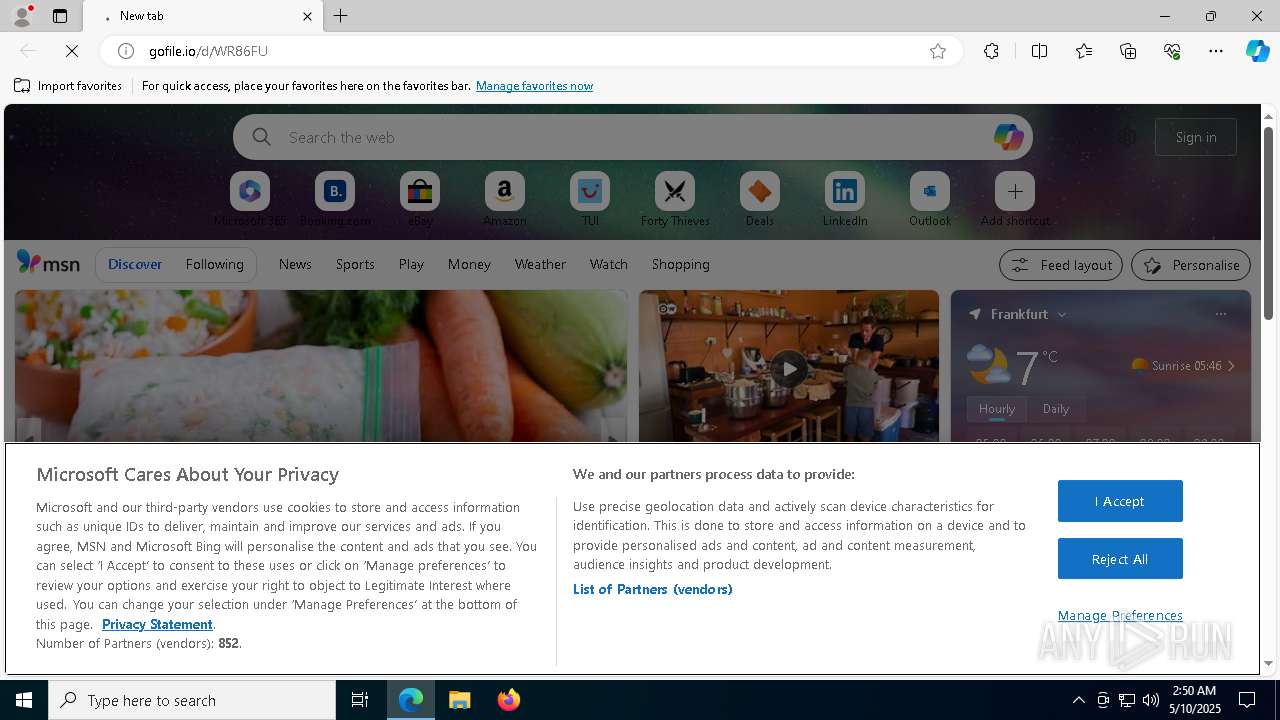Screen dimensions: 1280x720
Task: Play the kitchen video
Action: 789,368
